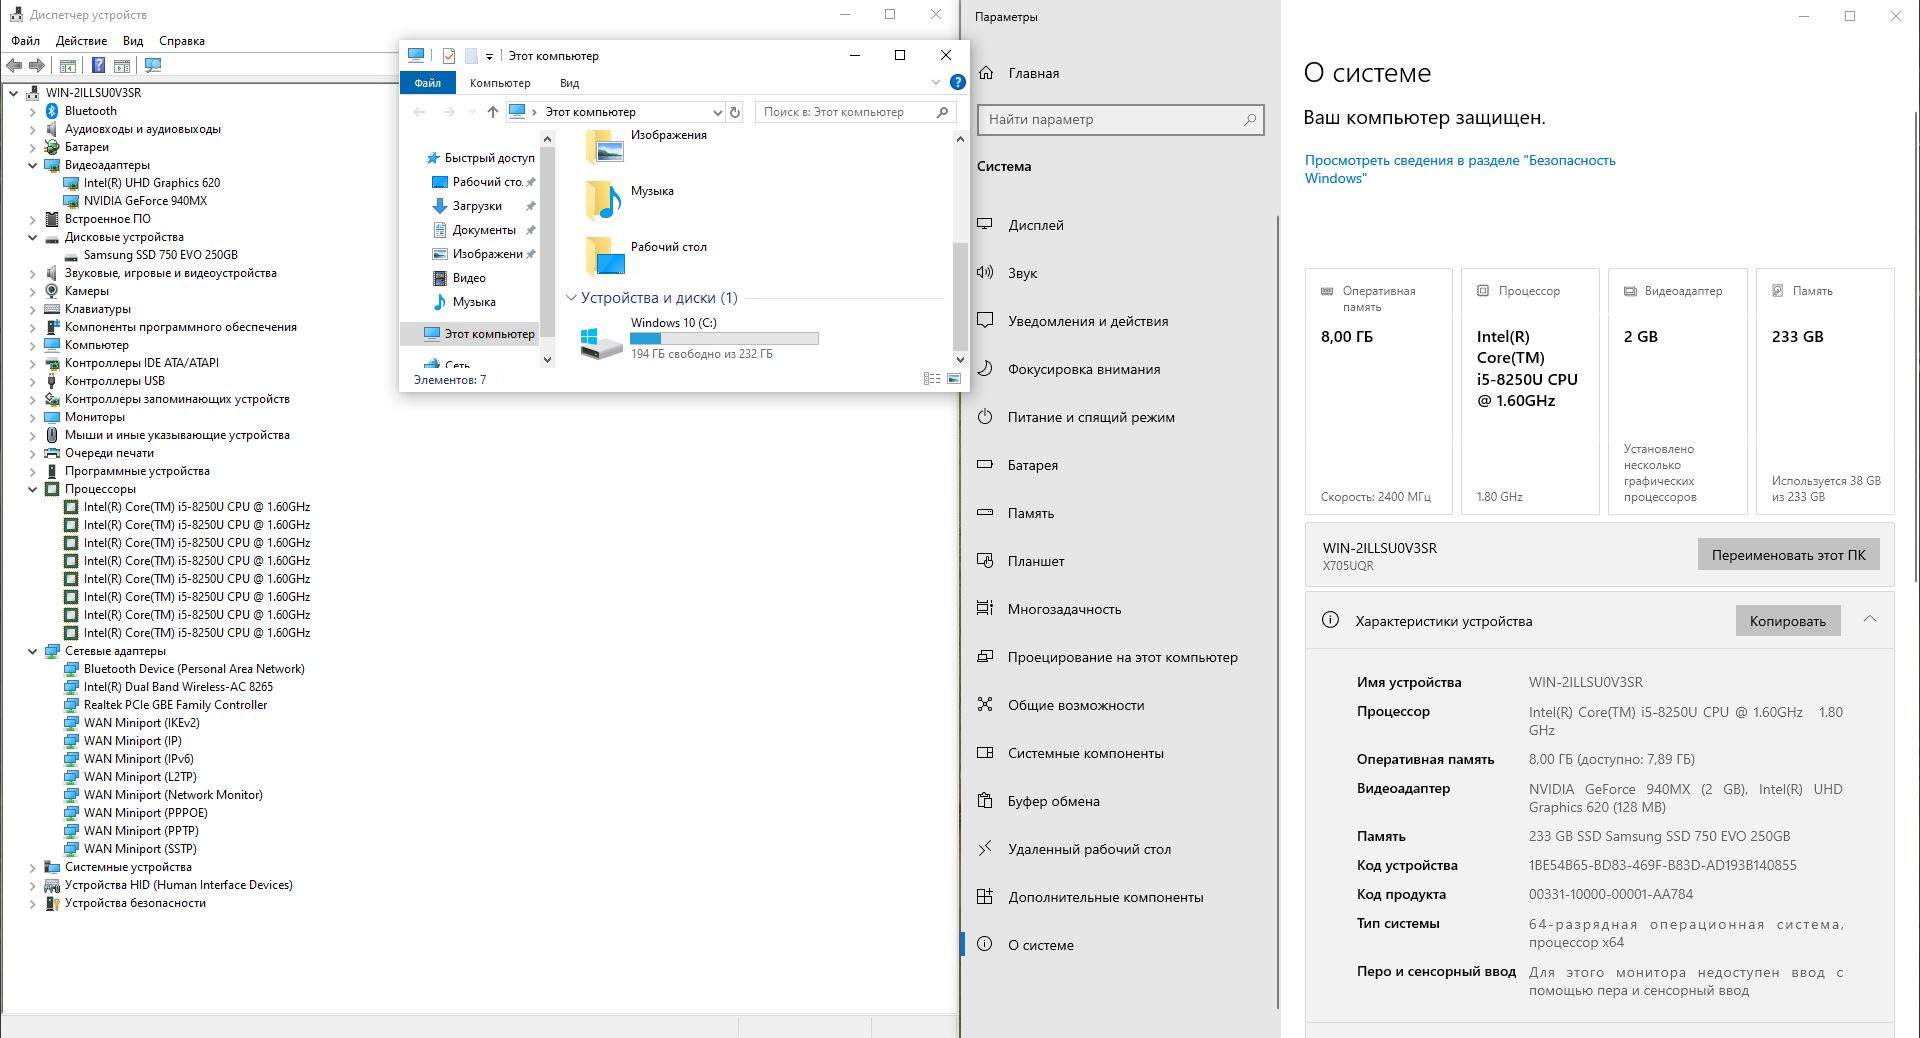Select the NVIDIA GeForce 940MX adapter
Screen dimensions: 1920x1038
pyautogui.click(x=145, y=201)
